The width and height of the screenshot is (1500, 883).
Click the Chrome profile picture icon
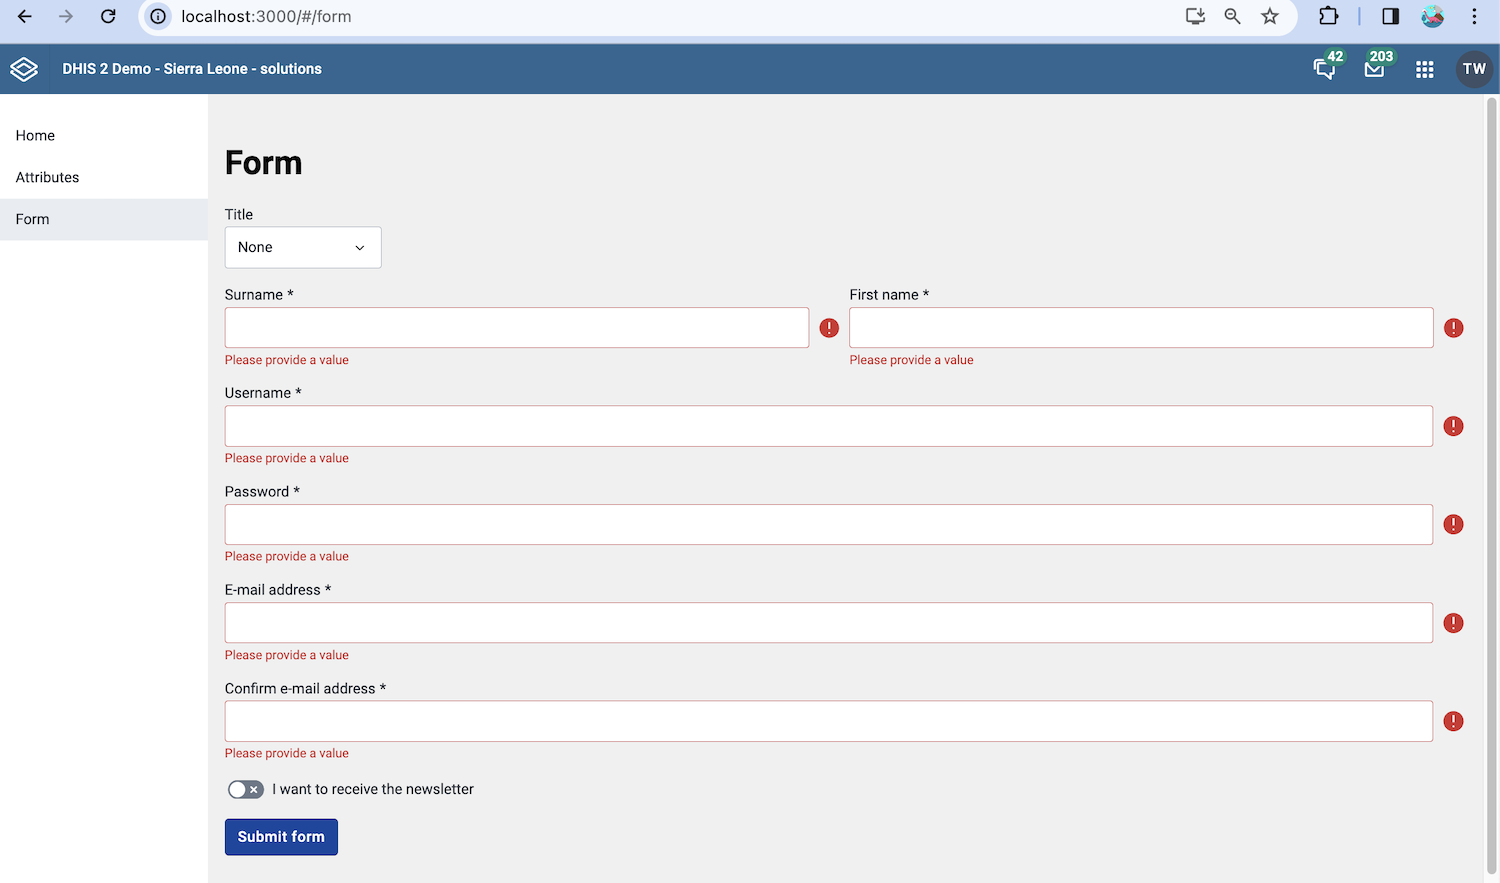[x=1433, y=16]
